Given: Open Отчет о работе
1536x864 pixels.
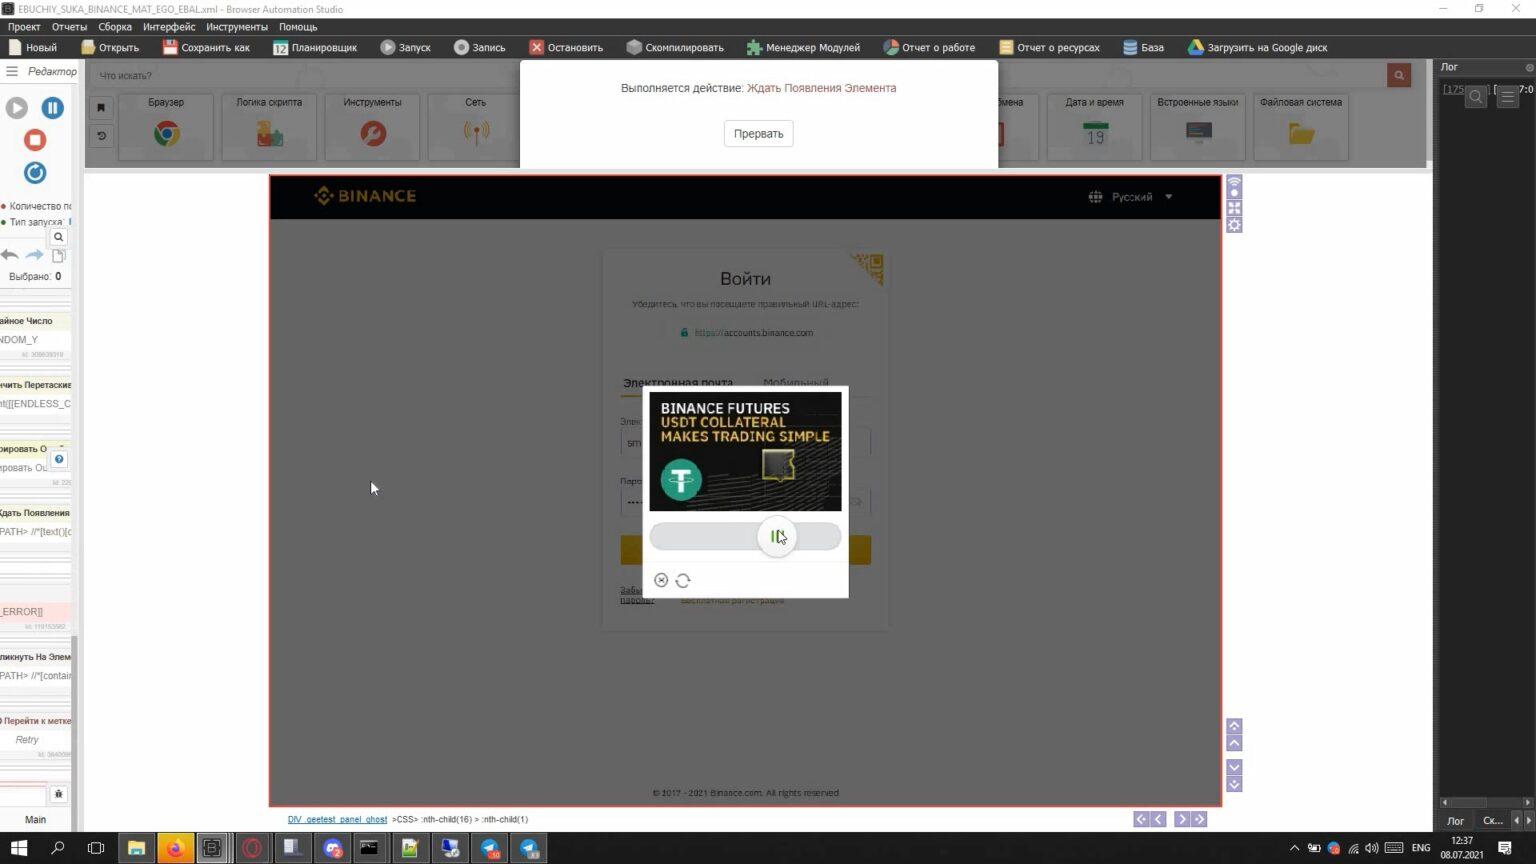Looking at the screenshot, I should [x=929, y=47].
